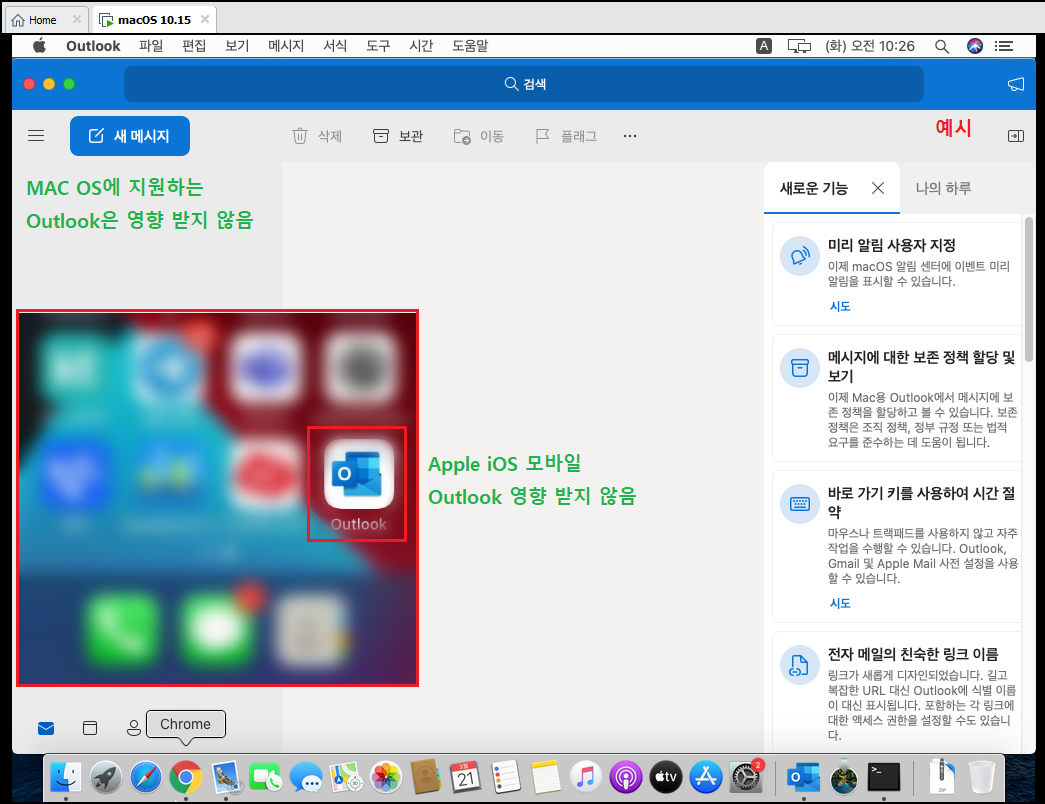Open Calendar from the dock
The height and width of the screenshot is (804, 1045).
pos(466,777)
